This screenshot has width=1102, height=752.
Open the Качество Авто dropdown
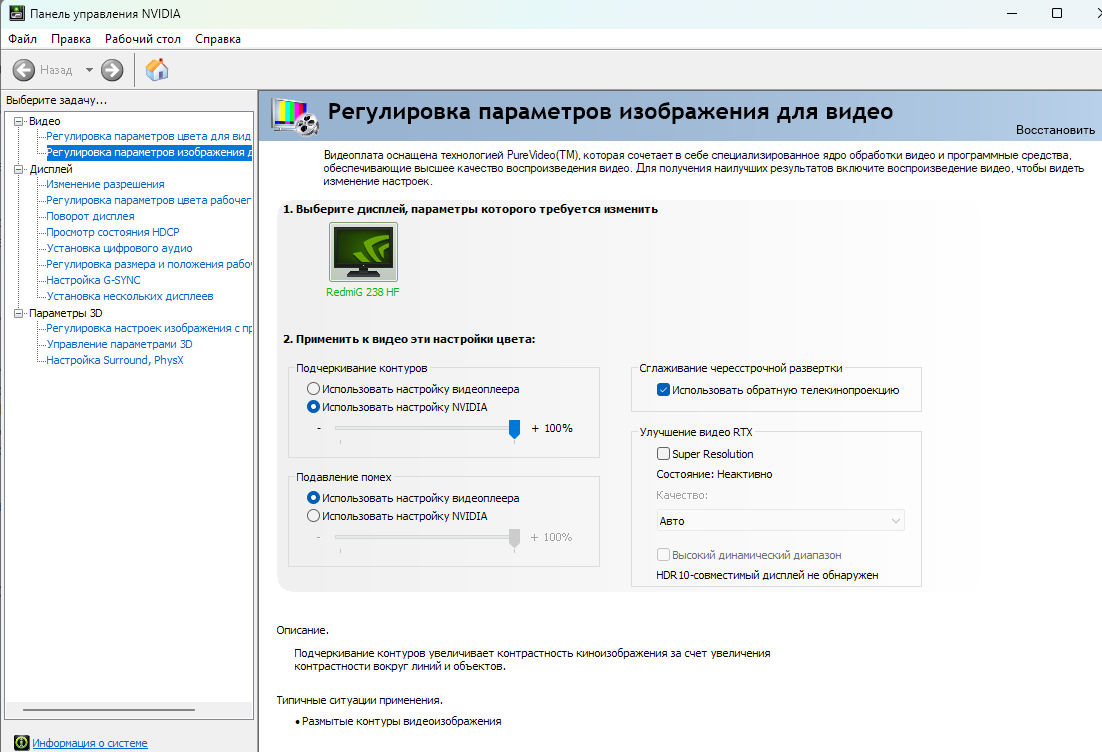coord(780,521)
